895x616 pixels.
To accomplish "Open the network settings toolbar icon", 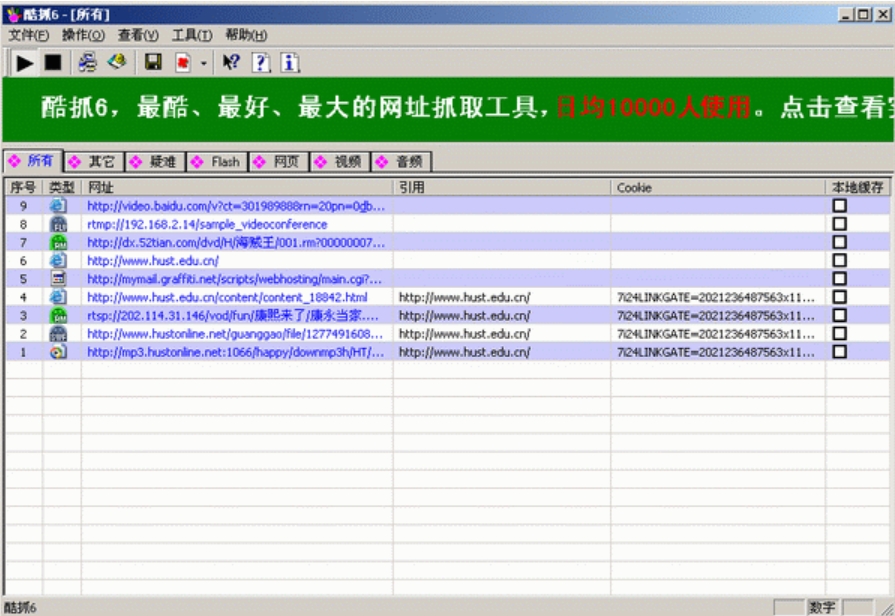I will 87,62.
